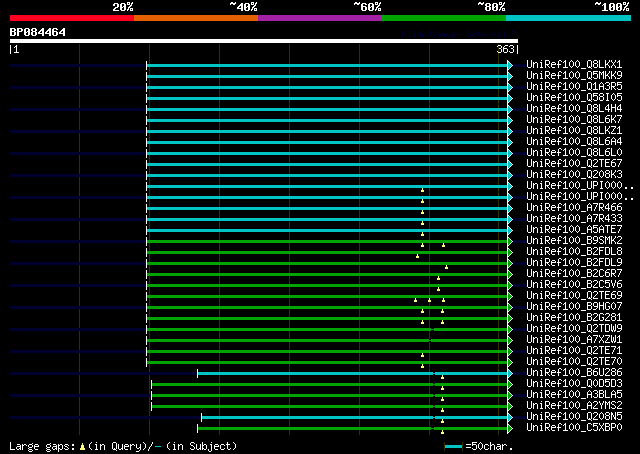640x454 pixels.
Task: Click the ~80% legend label
Action: pos(491,7)
